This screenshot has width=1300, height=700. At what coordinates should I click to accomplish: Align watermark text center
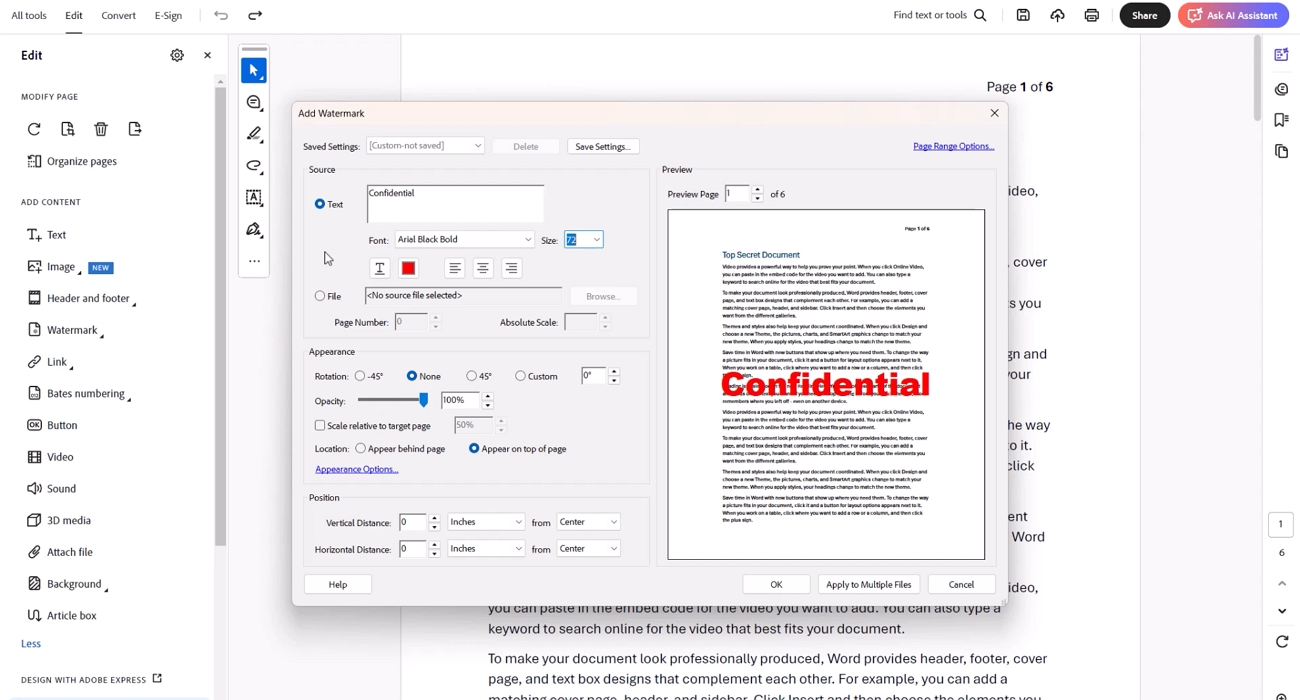483,268
